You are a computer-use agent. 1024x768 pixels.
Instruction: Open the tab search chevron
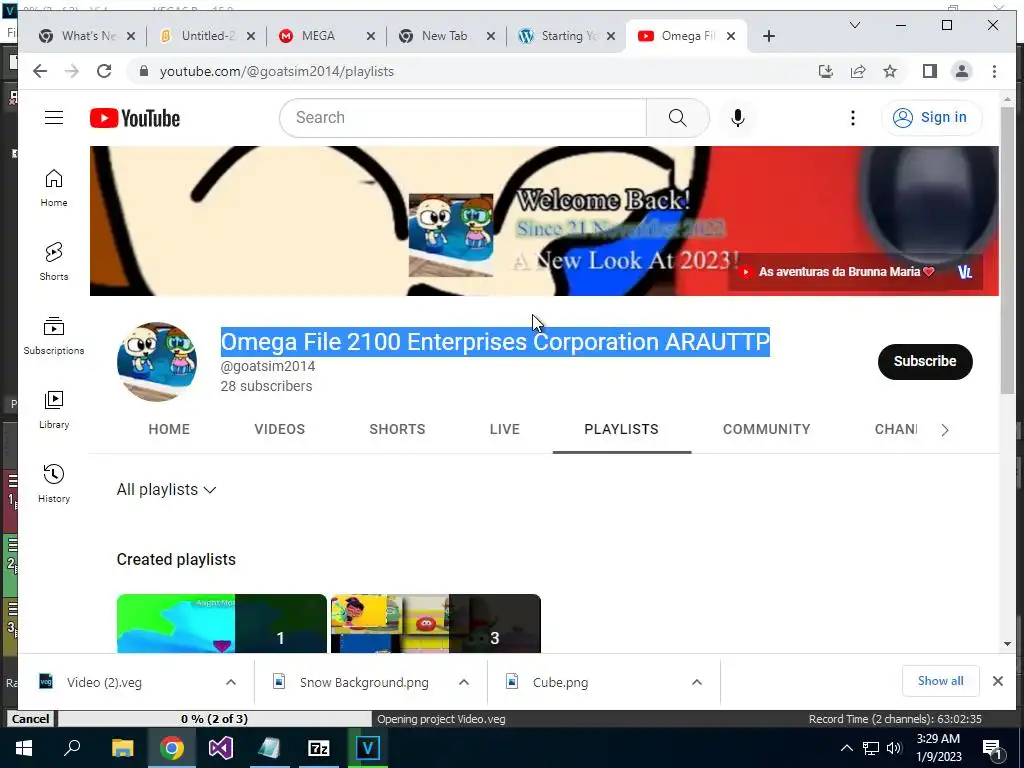click(854, 25)
